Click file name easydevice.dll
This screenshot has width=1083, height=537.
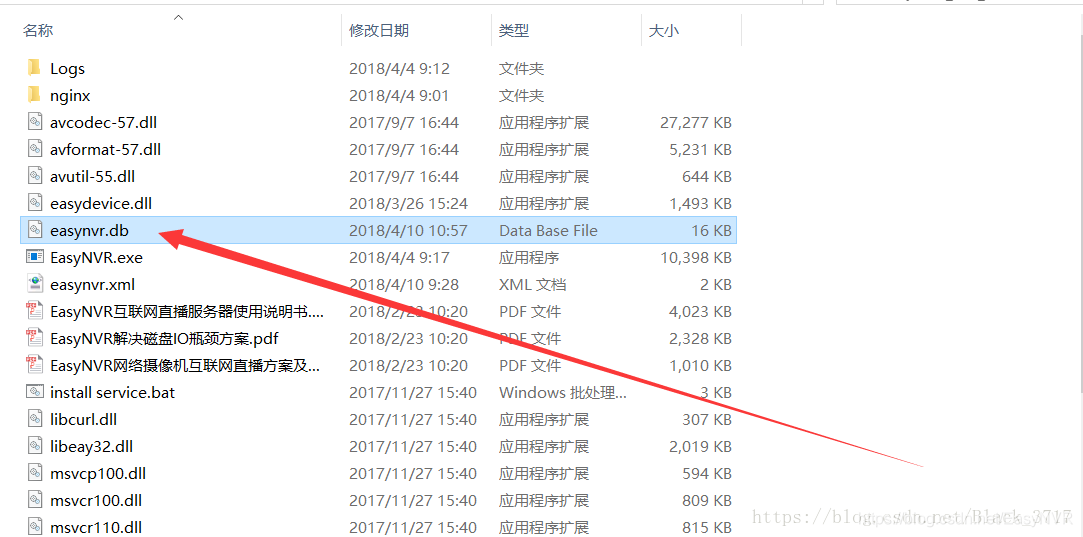point(101,203)
